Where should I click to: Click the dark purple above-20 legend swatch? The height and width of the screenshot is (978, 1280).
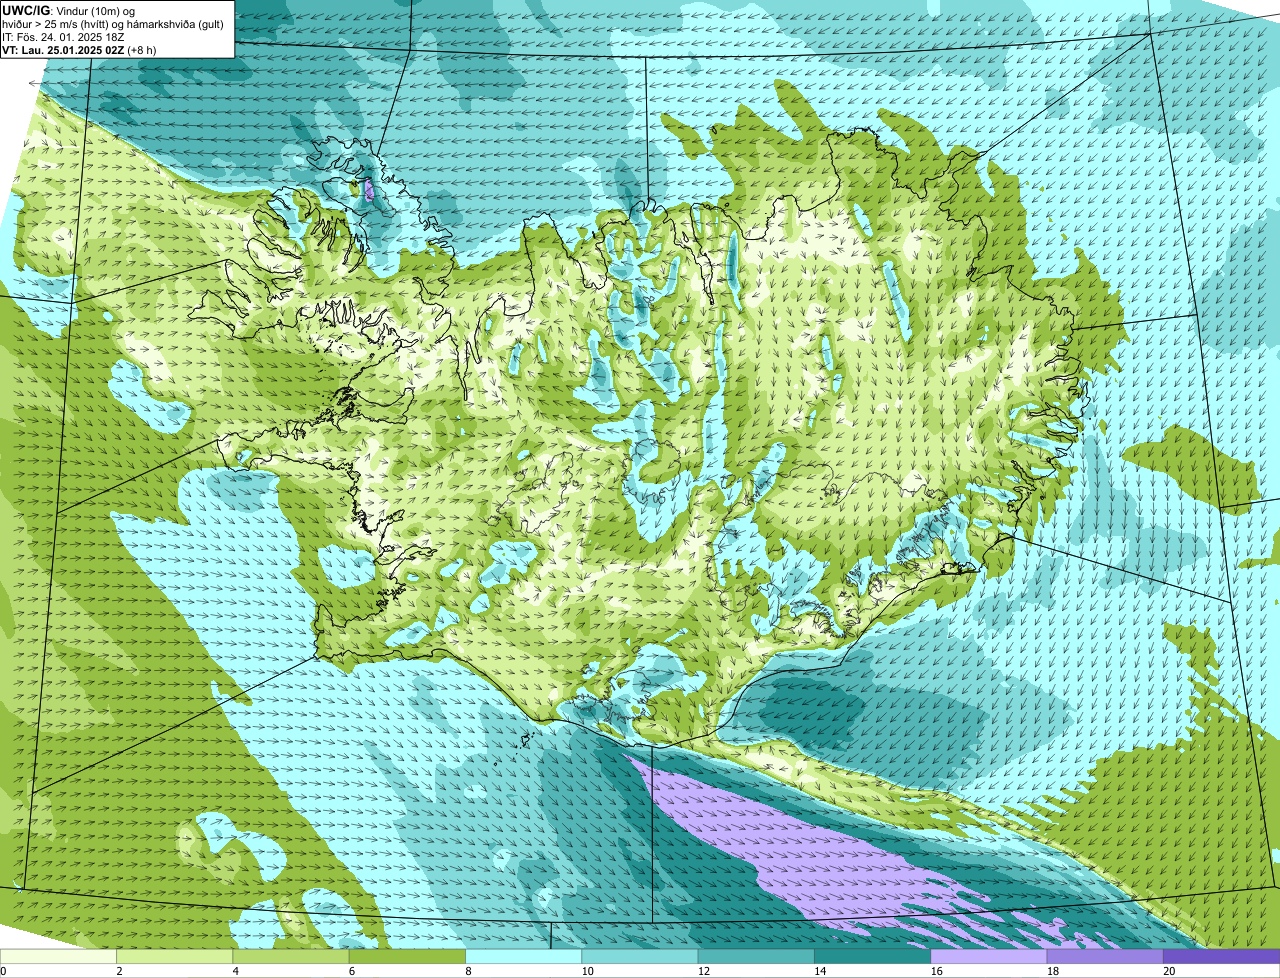[x=1222, y=956]
